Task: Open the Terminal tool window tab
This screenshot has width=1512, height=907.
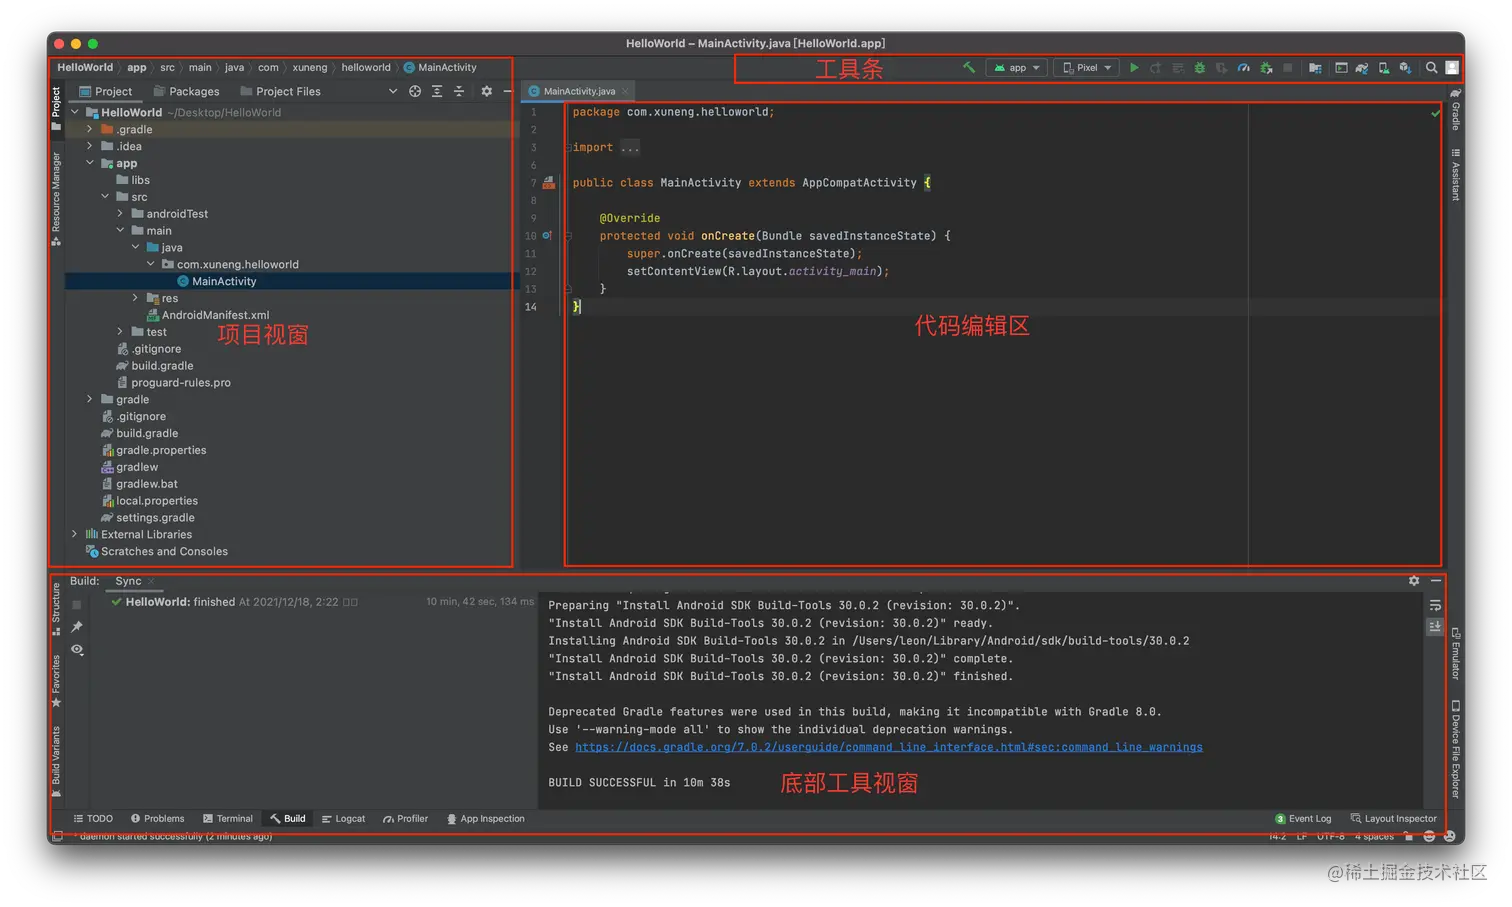Action: (x=228, y=818)
